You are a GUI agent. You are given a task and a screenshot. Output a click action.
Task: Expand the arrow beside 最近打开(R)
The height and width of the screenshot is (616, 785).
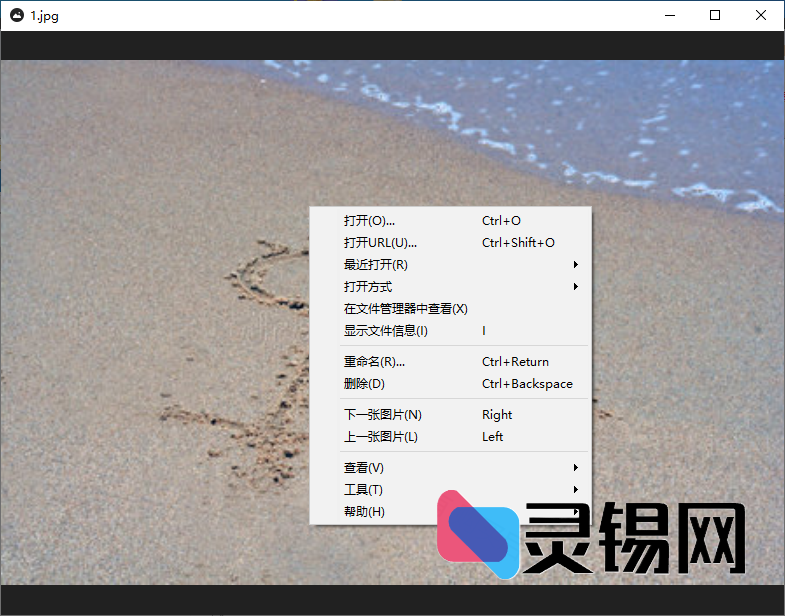pos(576,264)
